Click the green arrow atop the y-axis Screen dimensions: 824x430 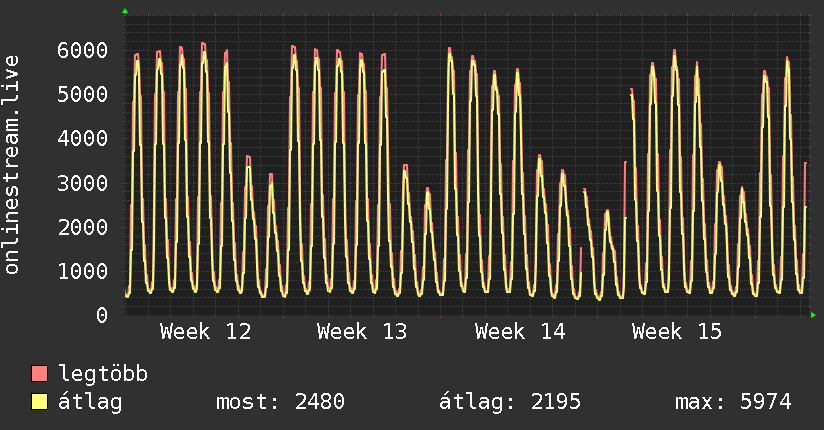[x=125, y=11]
